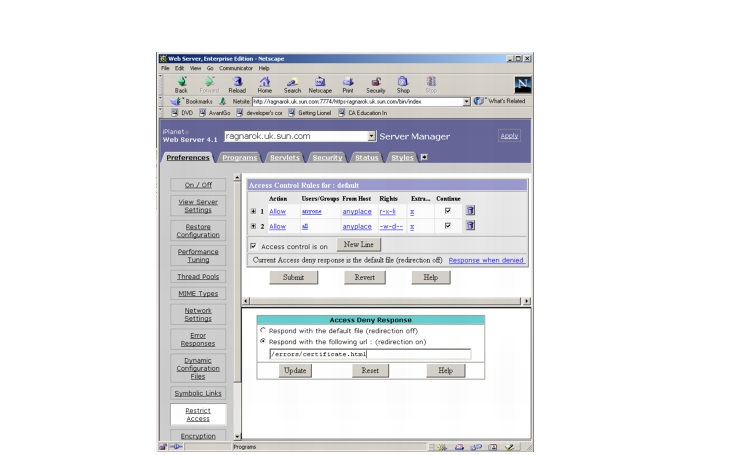Switch to the Programs tab
The width and height of the screenshot is (730, 455).
[x=240, y=158]
